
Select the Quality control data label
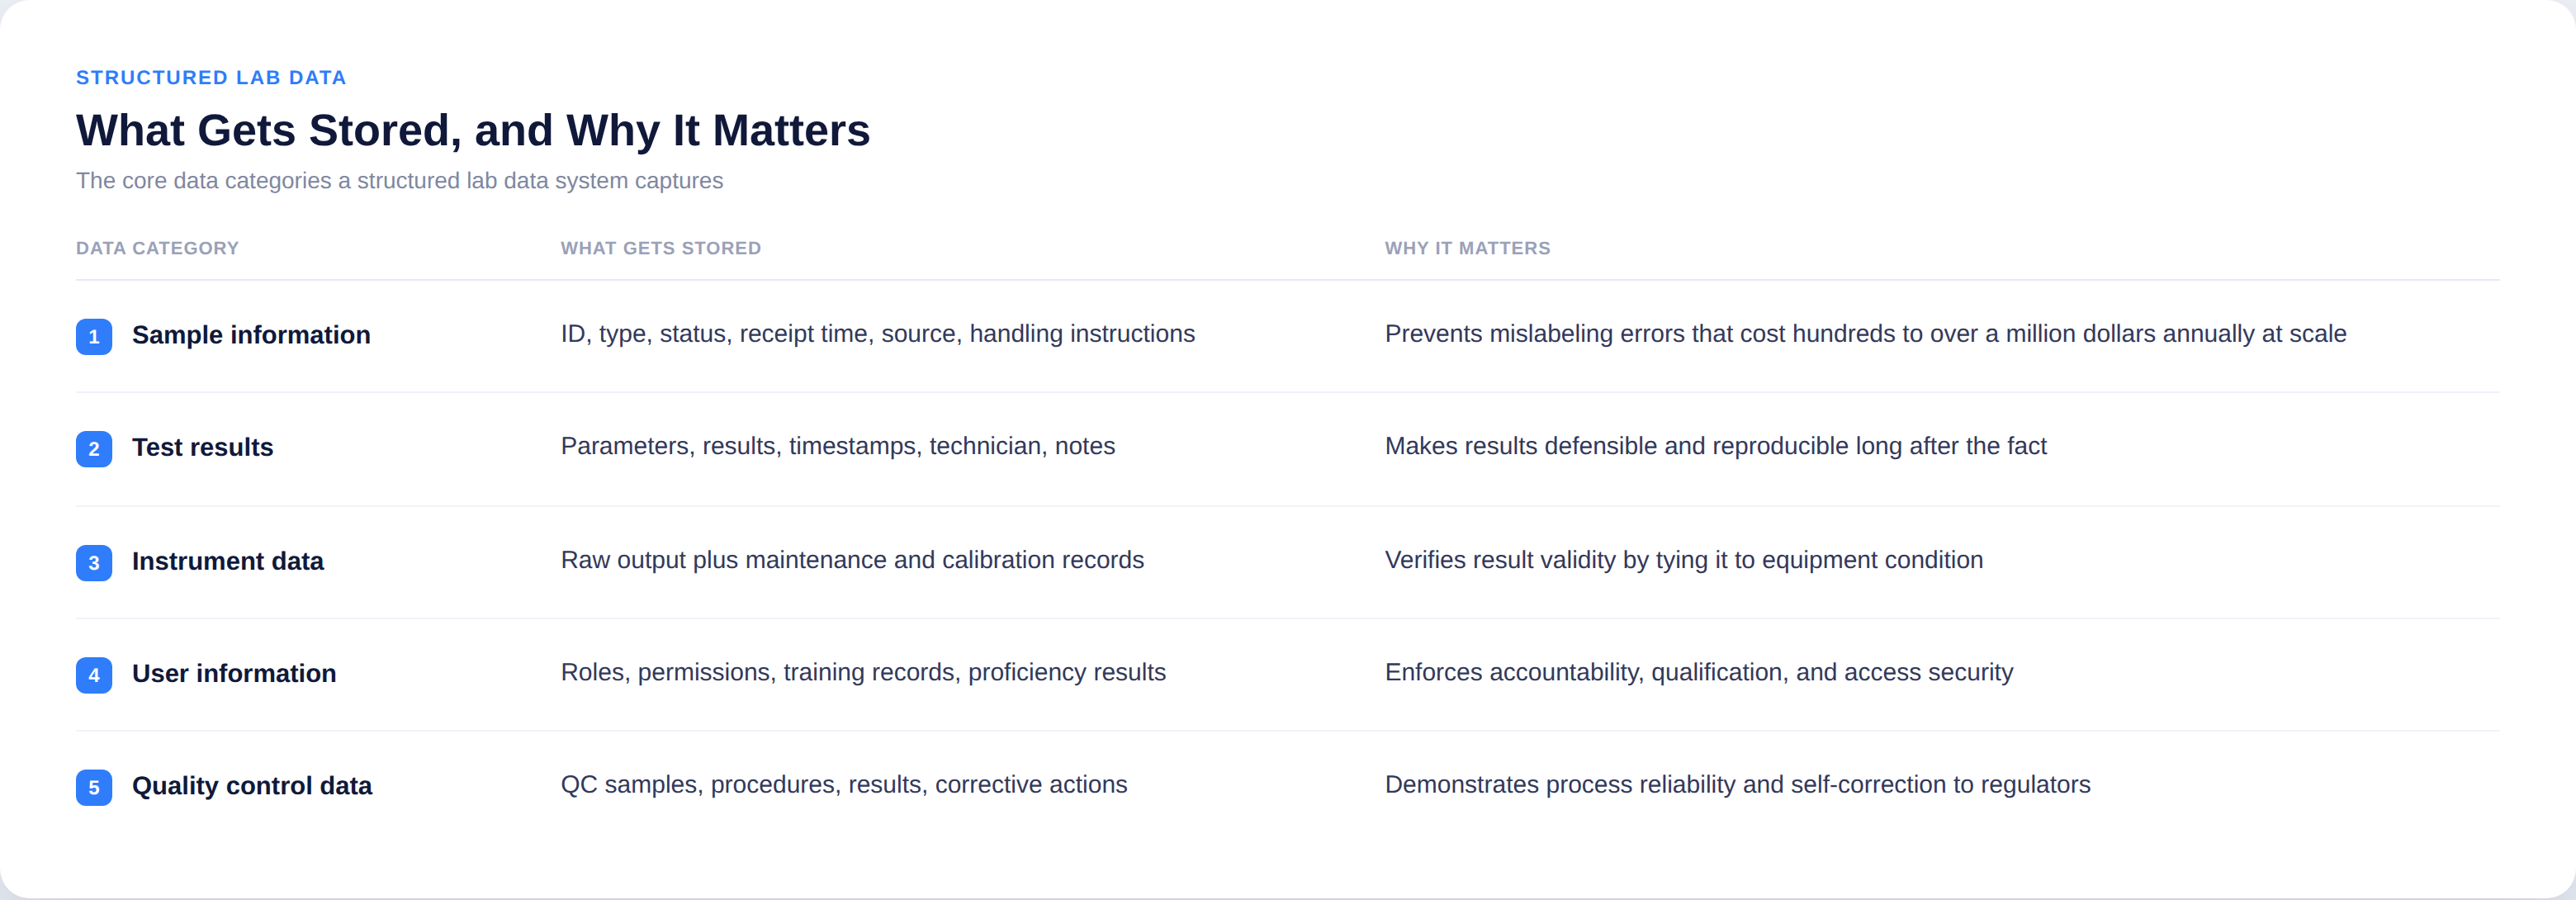(252, 786)
